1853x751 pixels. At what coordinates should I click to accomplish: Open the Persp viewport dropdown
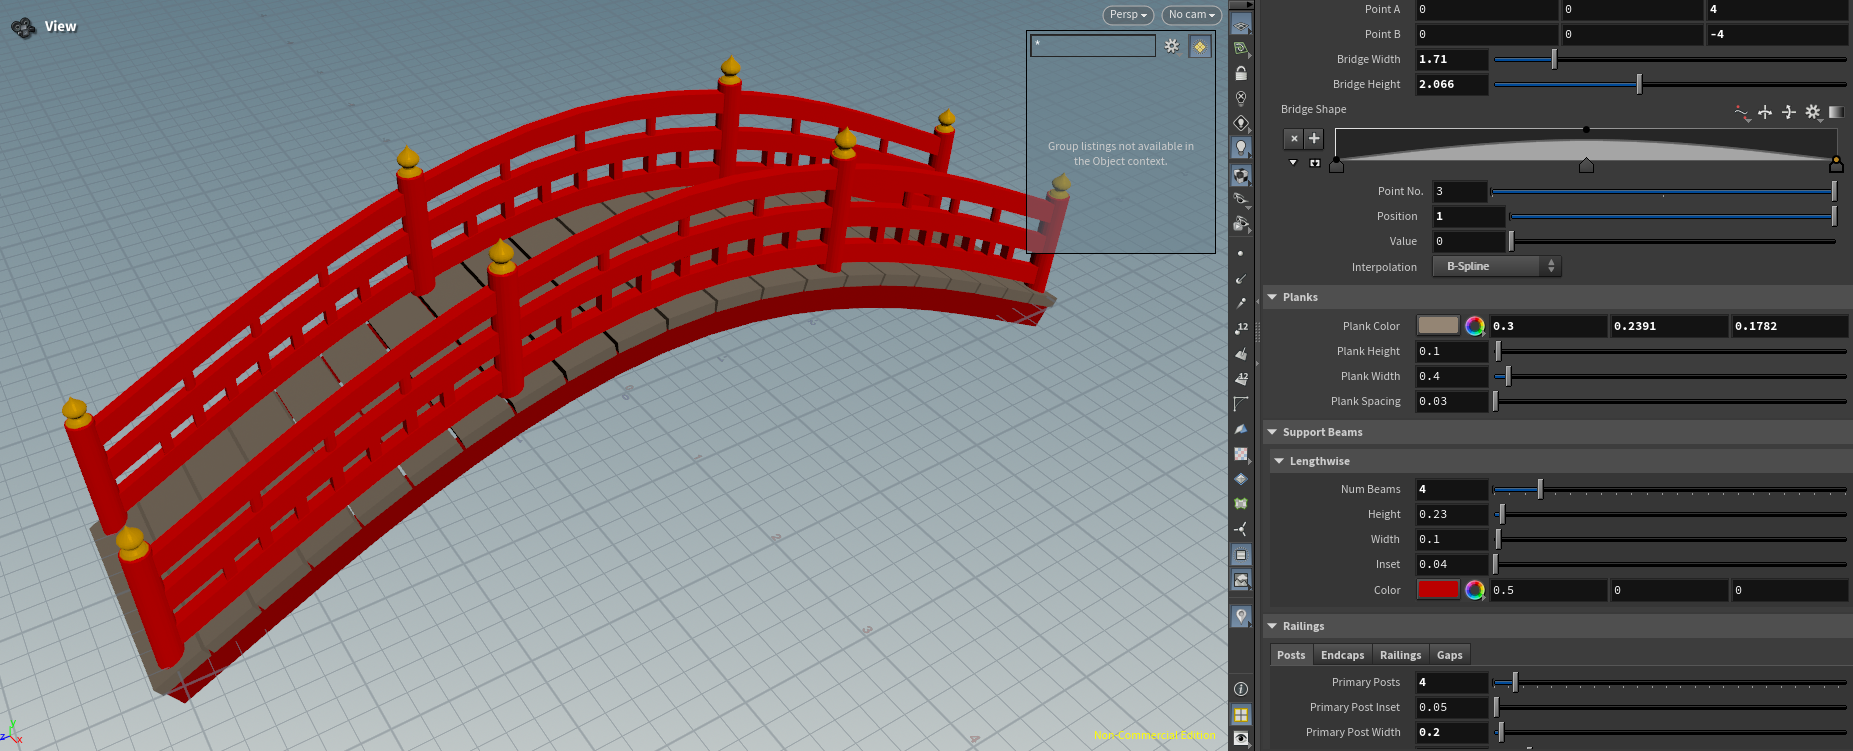(x=1128, y=15)
